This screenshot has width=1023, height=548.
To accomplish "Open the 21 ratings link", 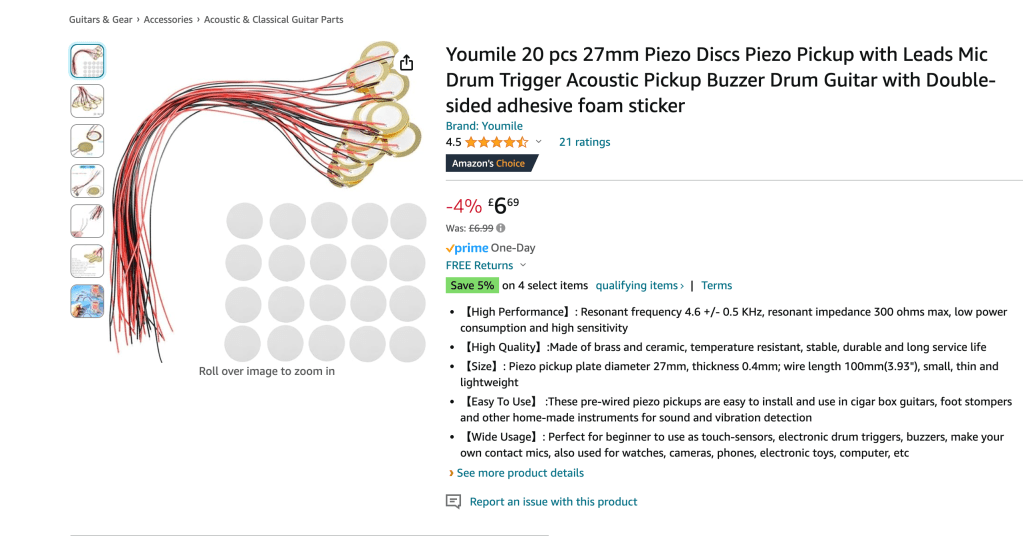I will point(584,142).
